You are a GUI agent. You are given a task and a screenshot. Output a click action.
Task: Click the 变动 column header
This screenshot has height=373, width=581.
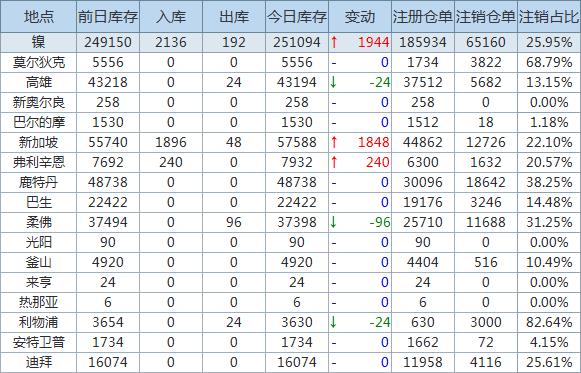360,17
